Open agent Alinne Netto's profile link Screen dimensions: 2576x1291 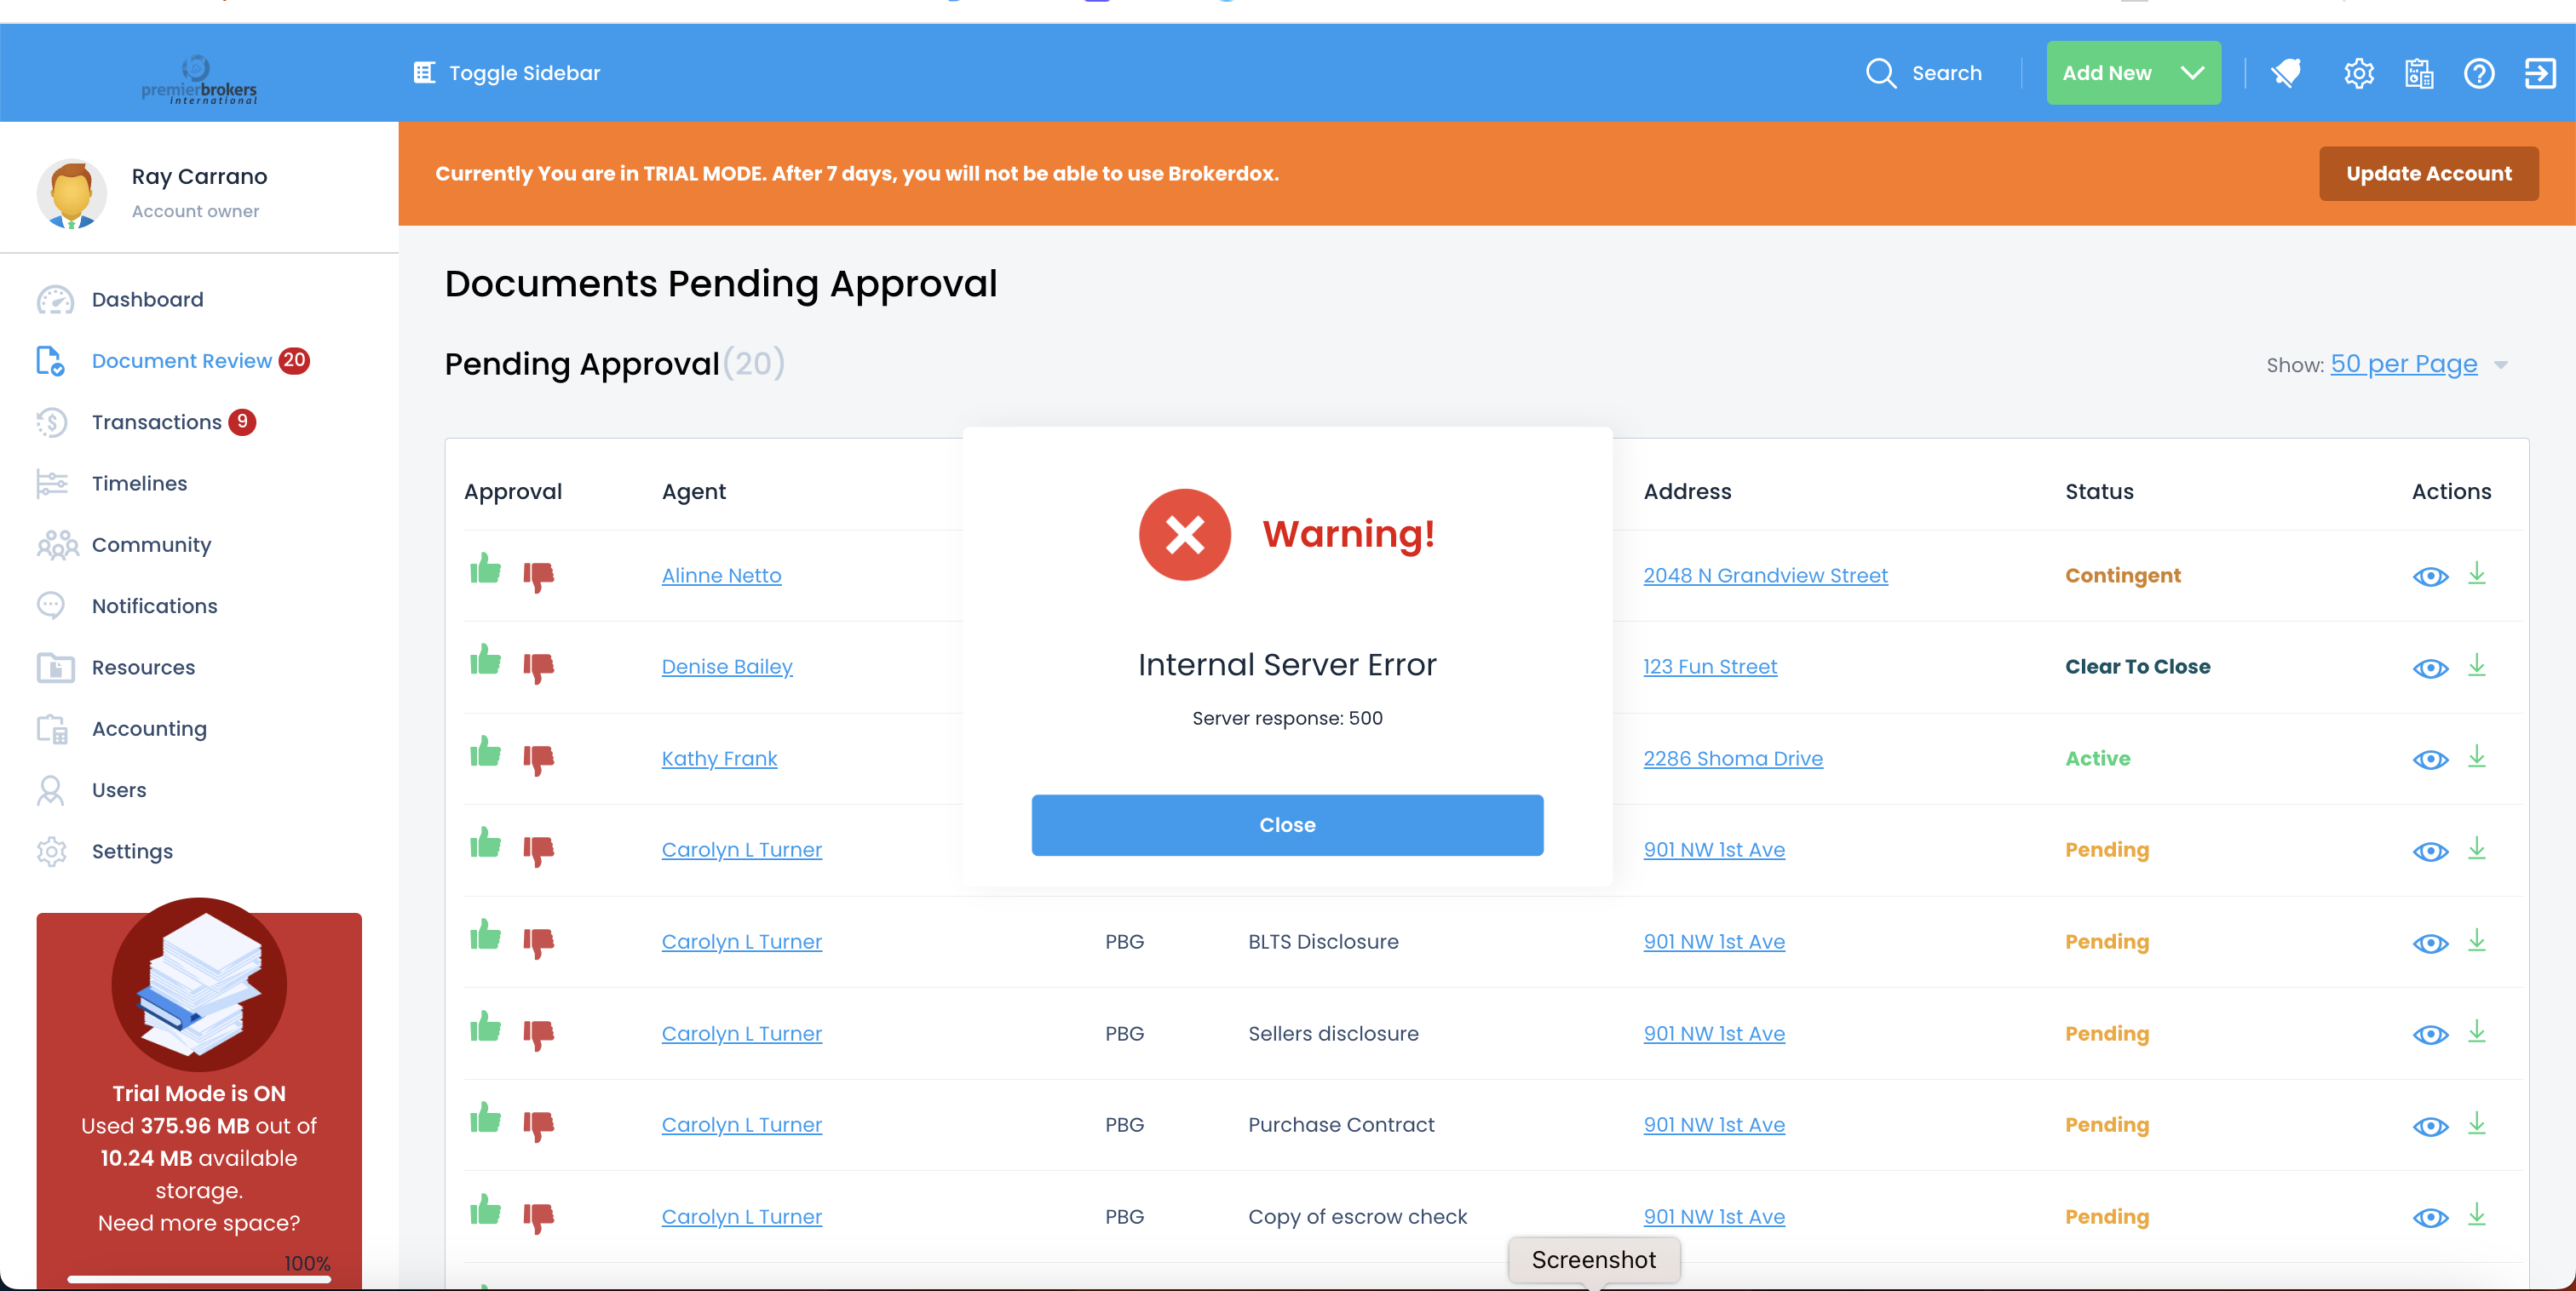pos(721,576)
